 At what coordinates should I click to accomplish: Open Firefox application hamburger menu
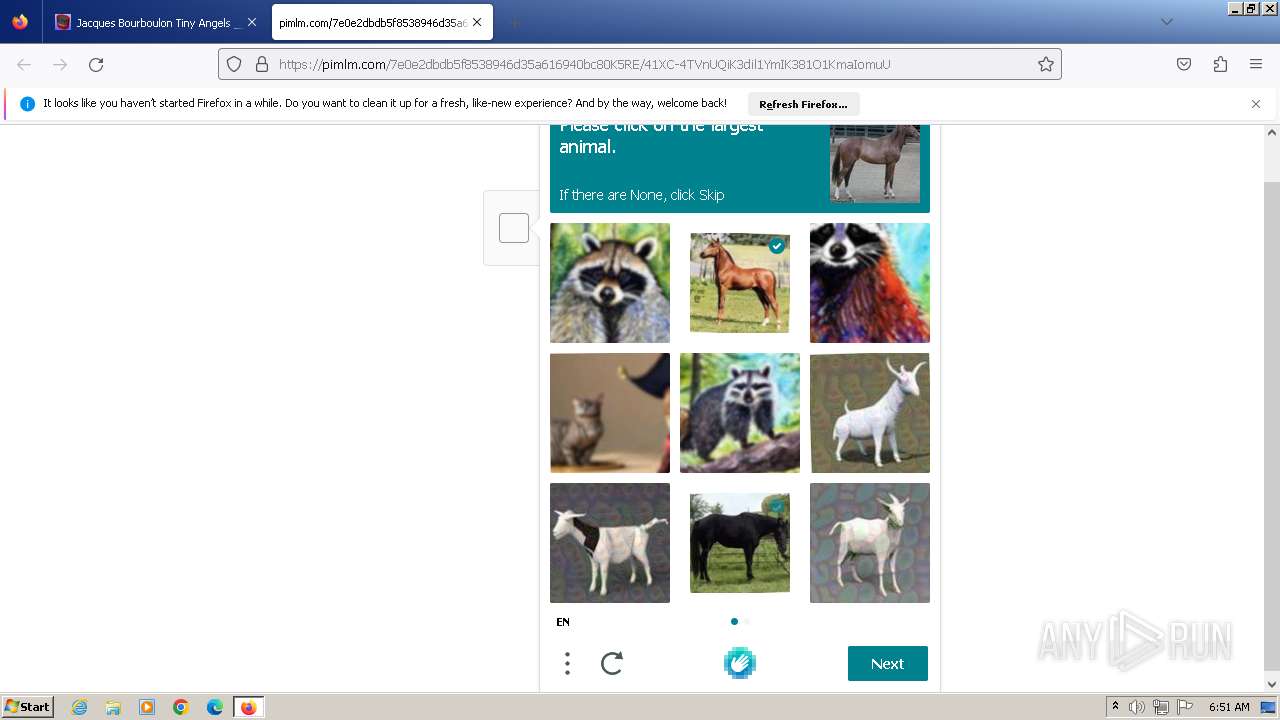[1256, 64]
